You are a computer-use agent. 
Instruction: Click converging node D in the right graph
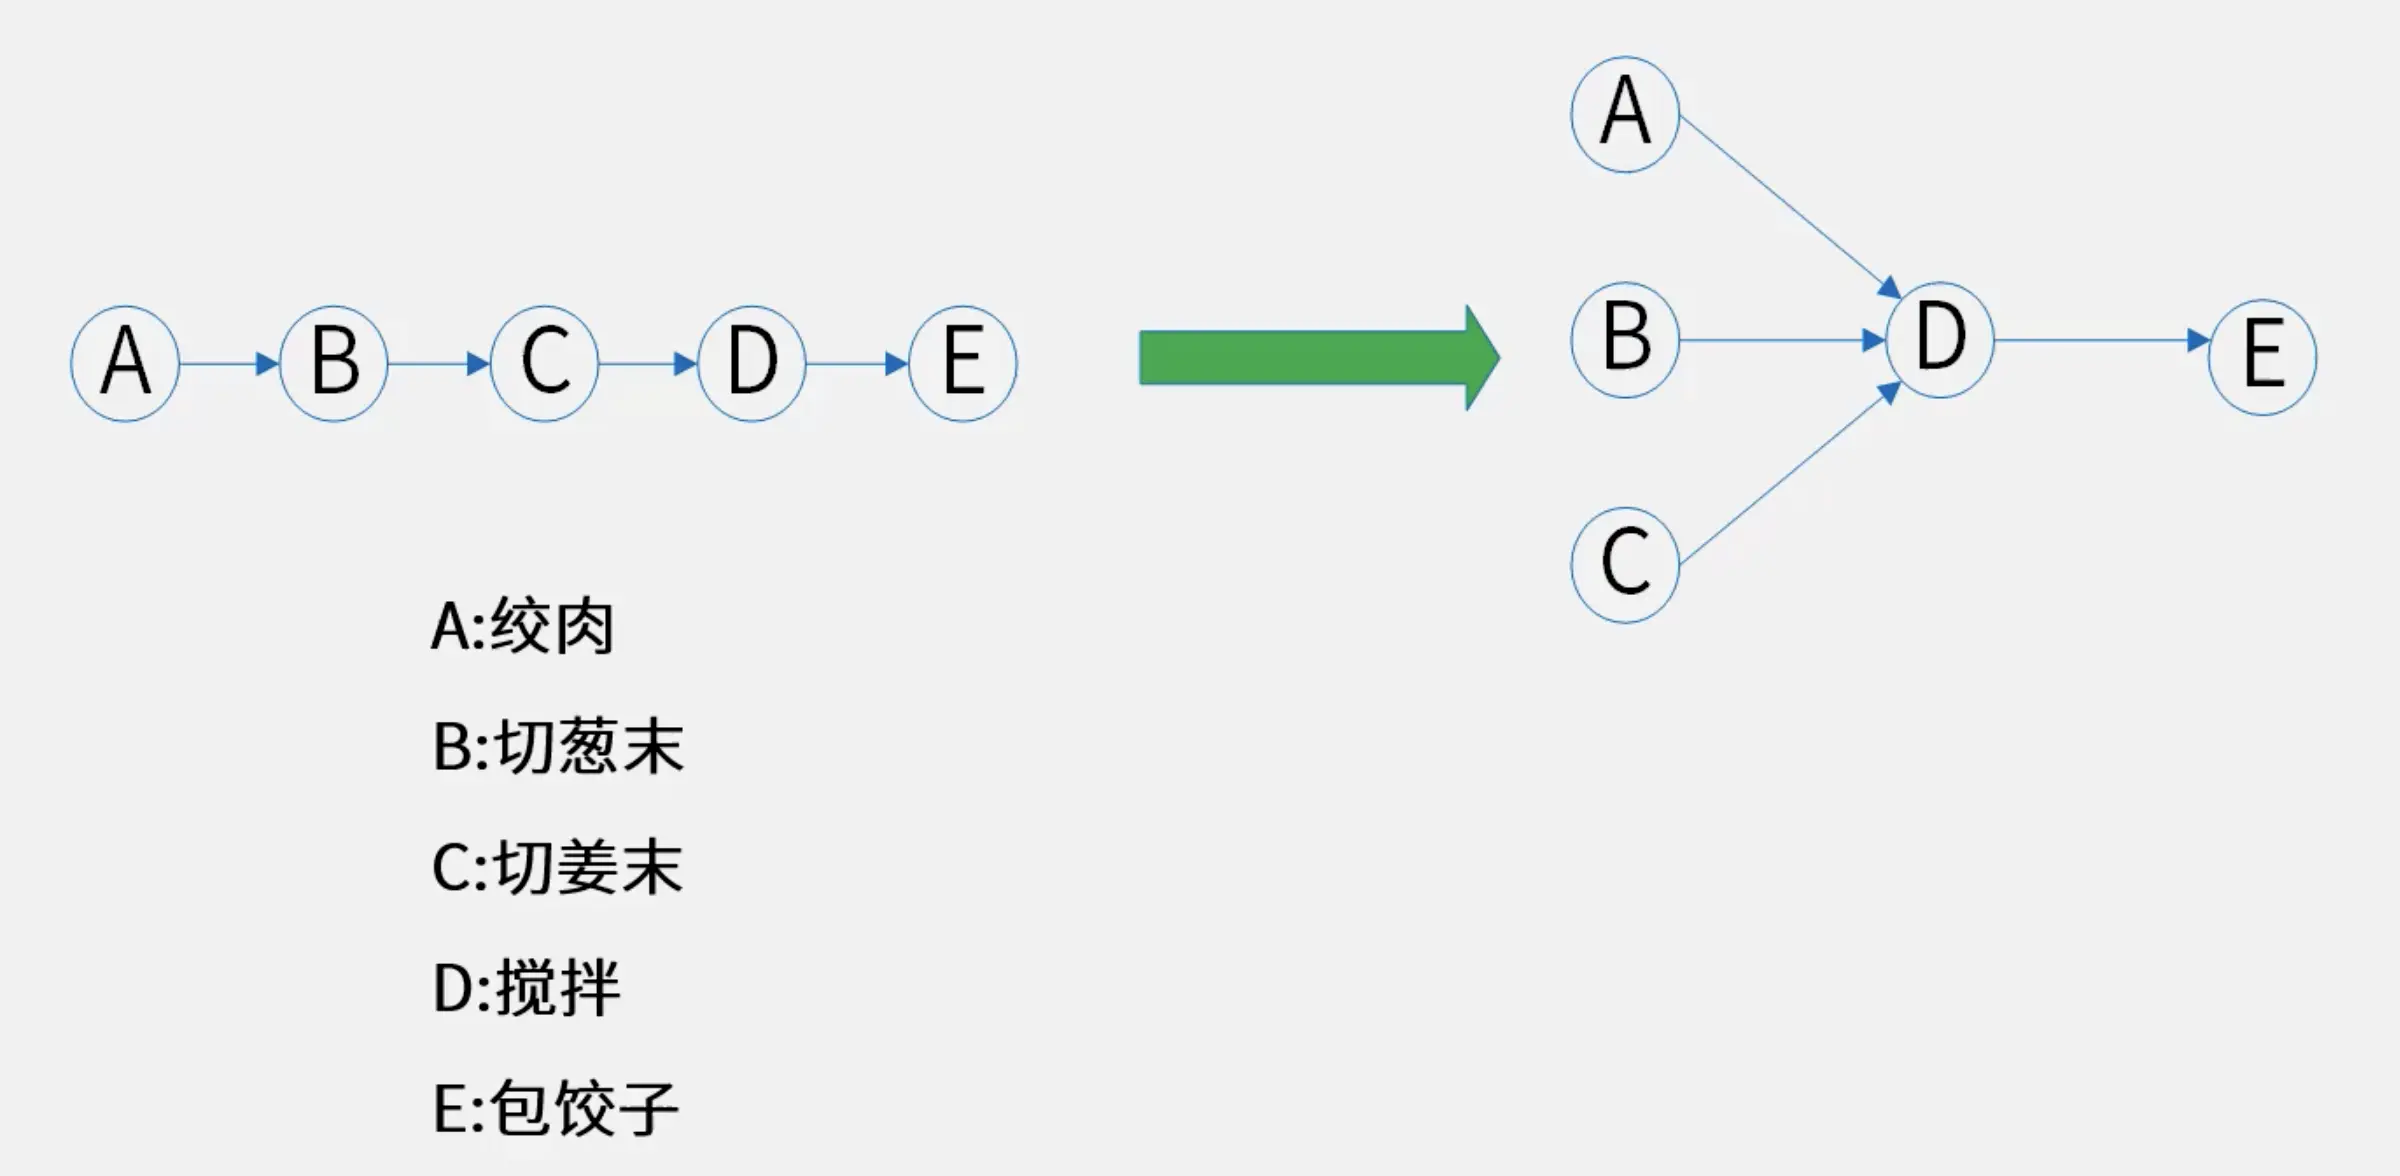coord(1940,340)
